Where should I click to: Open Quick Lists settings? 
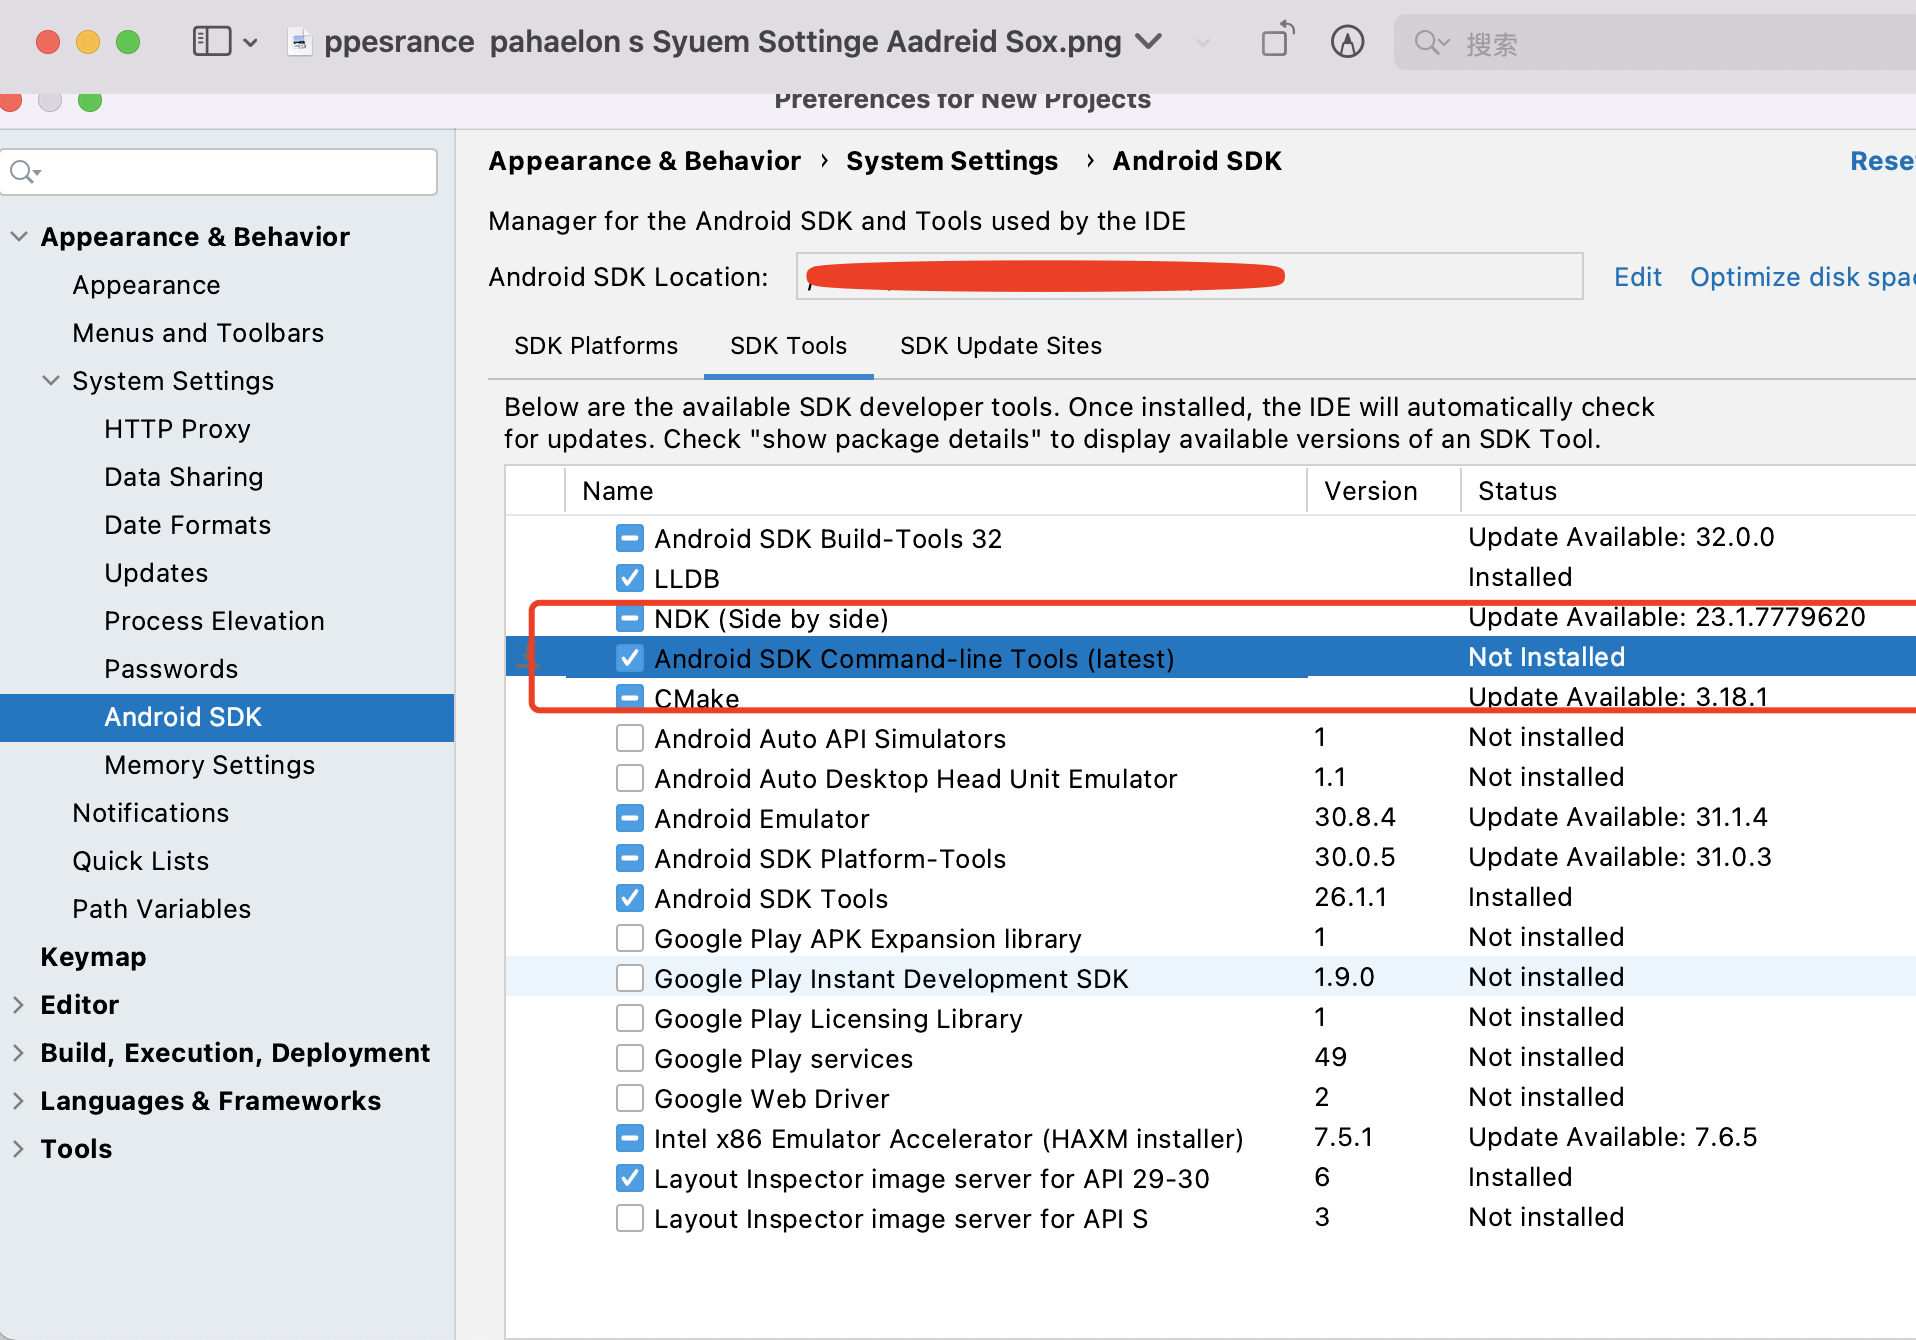coord(140,861)
